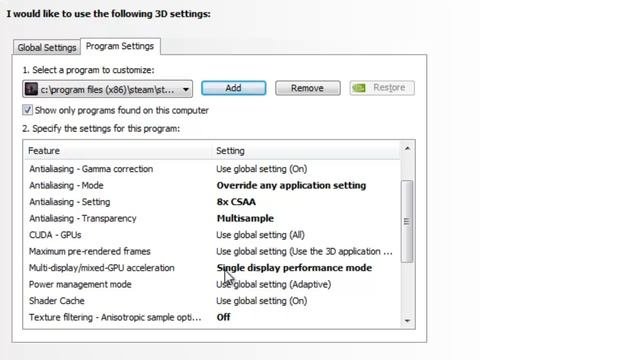
Task: Open the Off value for Anisotropic sample
Action: (x=224, y=317)
